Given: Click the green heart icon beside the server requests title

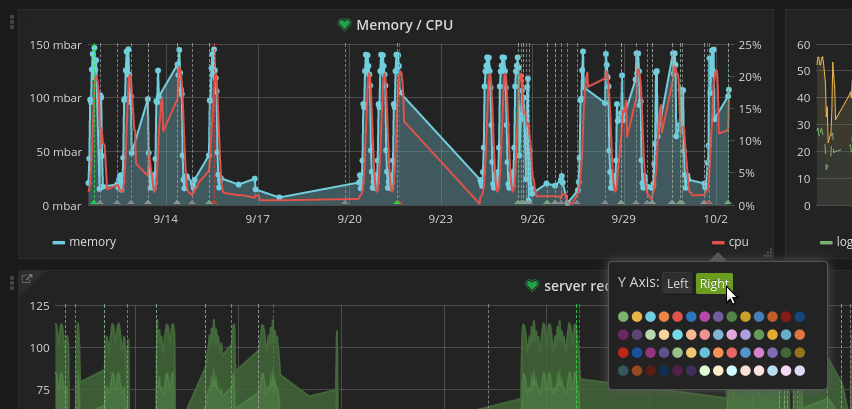Looking at the screenshot, I should pyautogui.click(x=532, y=286).
